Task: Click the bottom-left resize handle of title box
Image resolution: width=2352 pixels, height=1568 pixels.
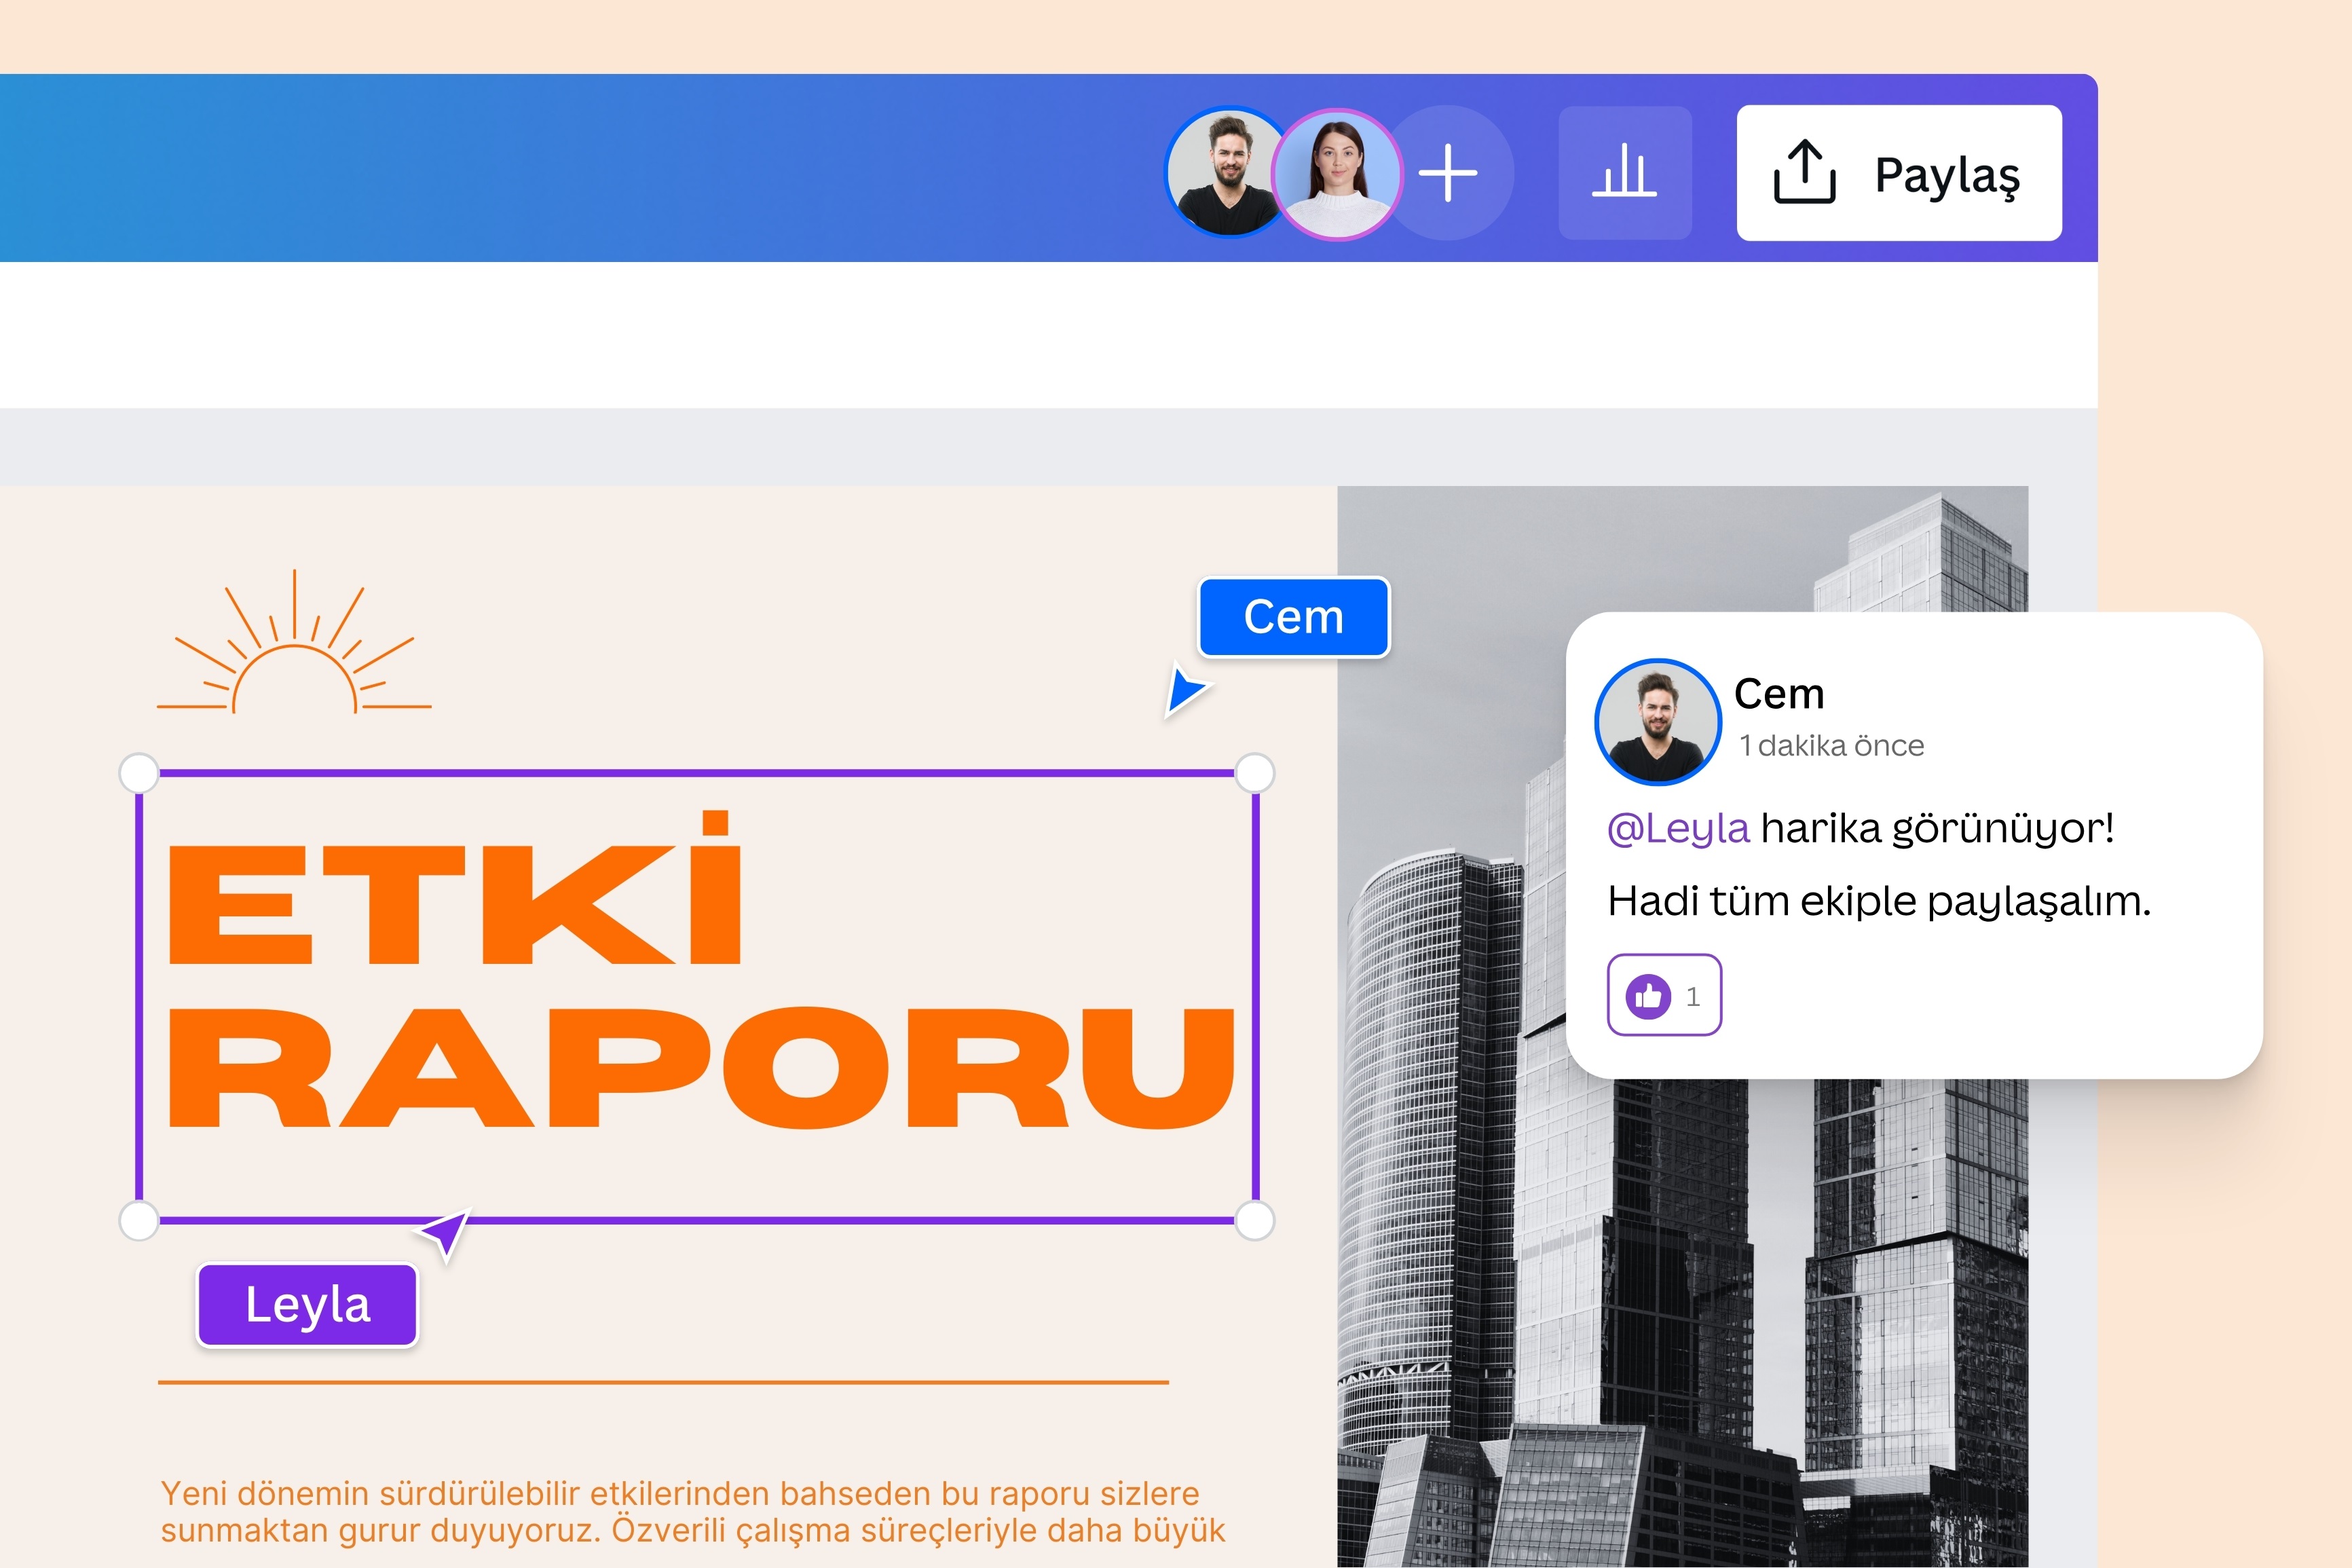Action: click(x=139, y=1221)
